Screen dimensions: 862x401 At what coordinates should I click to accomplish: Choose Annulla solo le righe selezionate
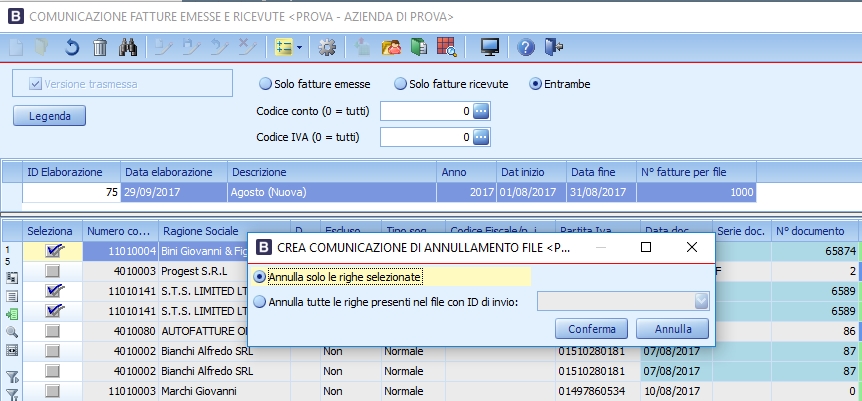coord(259,277)
